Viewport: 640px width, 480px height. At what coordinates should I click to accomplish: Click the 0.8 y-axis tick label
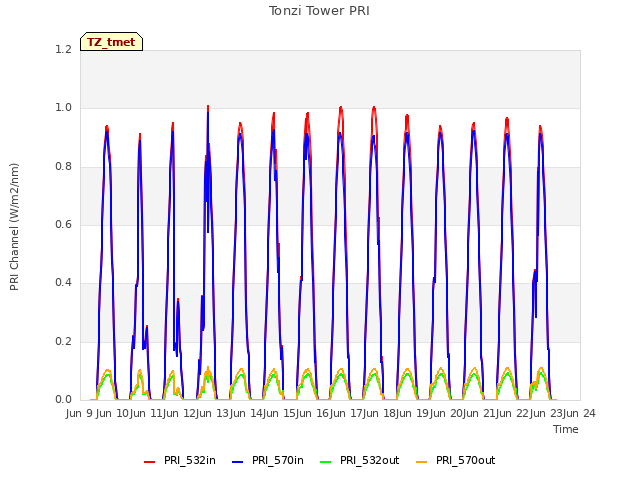(63, 167)
